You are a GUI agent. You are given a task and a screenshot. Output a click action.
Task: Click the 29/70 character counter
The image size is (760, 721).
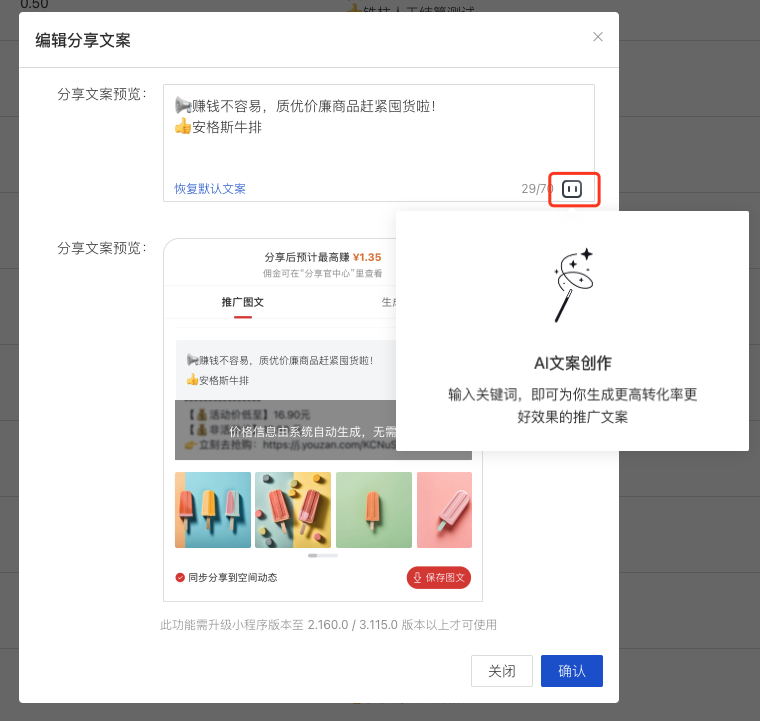tap(537, 188)
